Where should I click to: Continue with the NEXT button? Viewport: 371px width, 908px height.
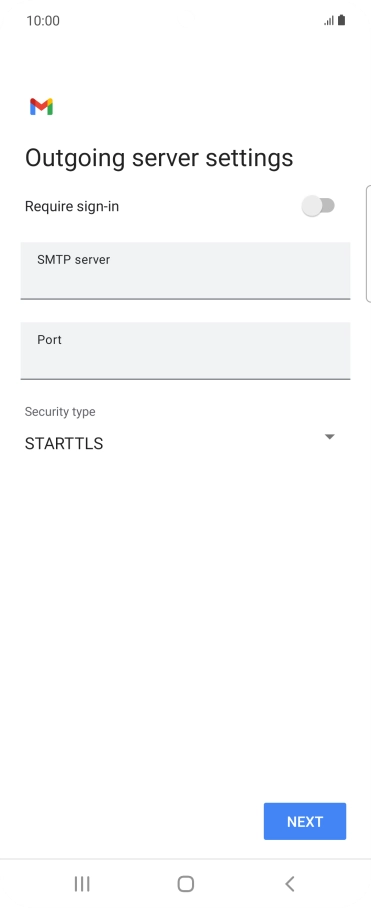coord(305,821)
